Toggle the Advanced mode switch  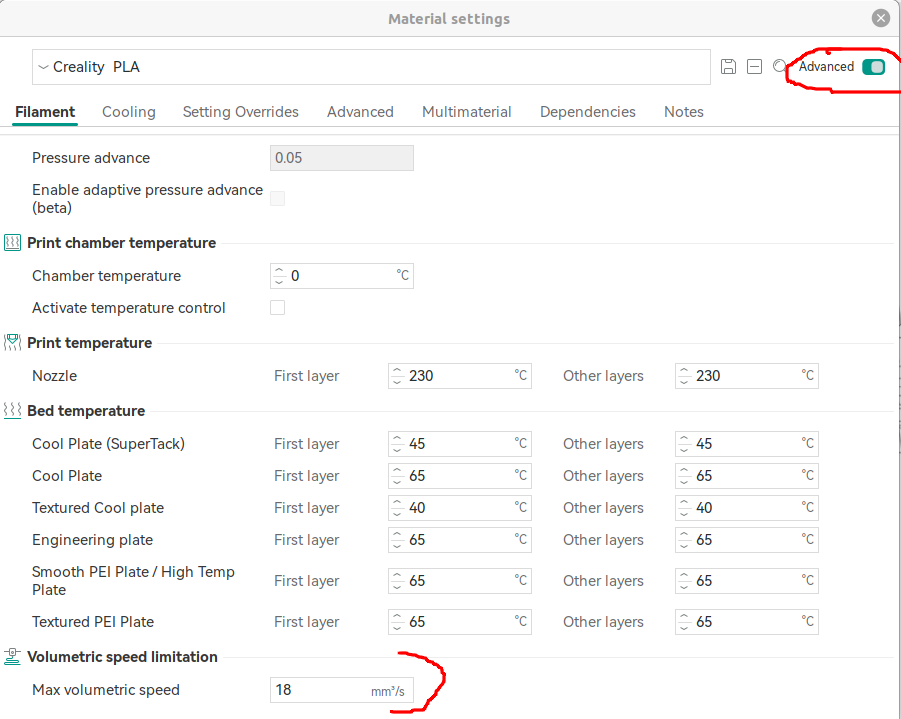[x=873, y=67]
